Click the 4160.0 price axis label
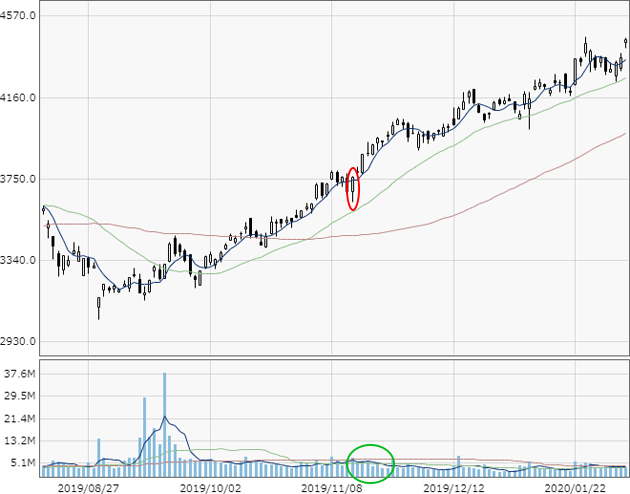Viewport: 630px width, 494px height. coord(17,98)
